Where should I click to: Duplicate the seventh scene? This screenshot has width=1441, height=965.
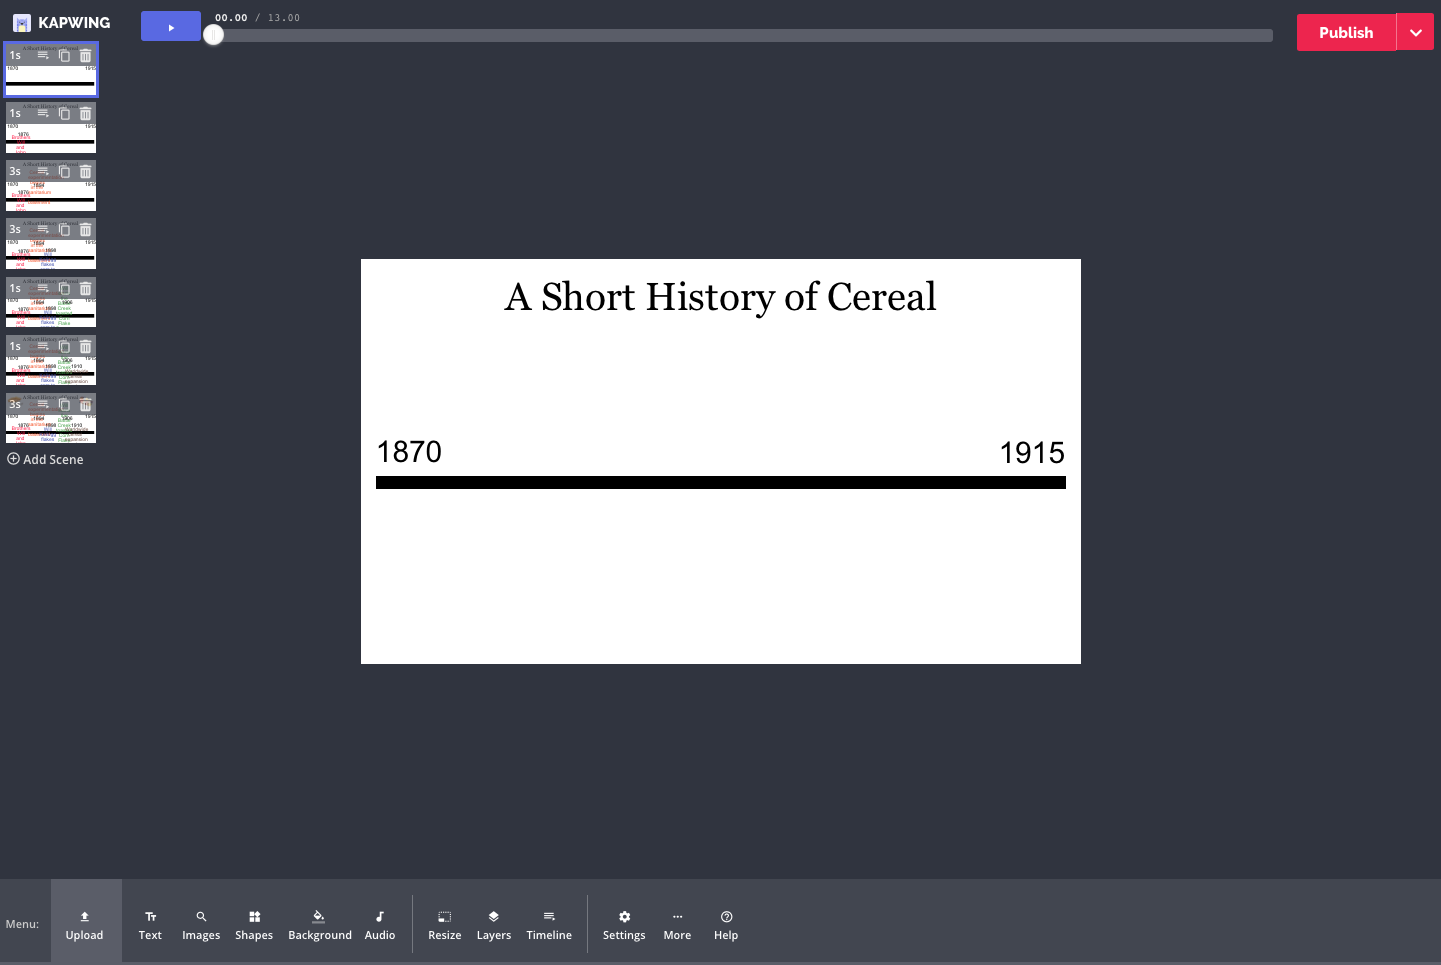point(64,405)
